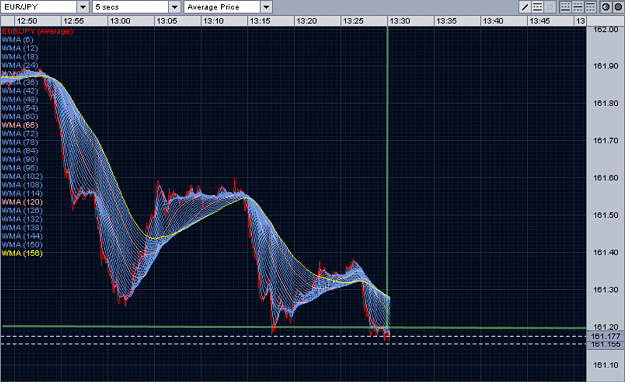Click the EUR/JPY (Average) legend label
625x382 pixels.
pos(37,31)
